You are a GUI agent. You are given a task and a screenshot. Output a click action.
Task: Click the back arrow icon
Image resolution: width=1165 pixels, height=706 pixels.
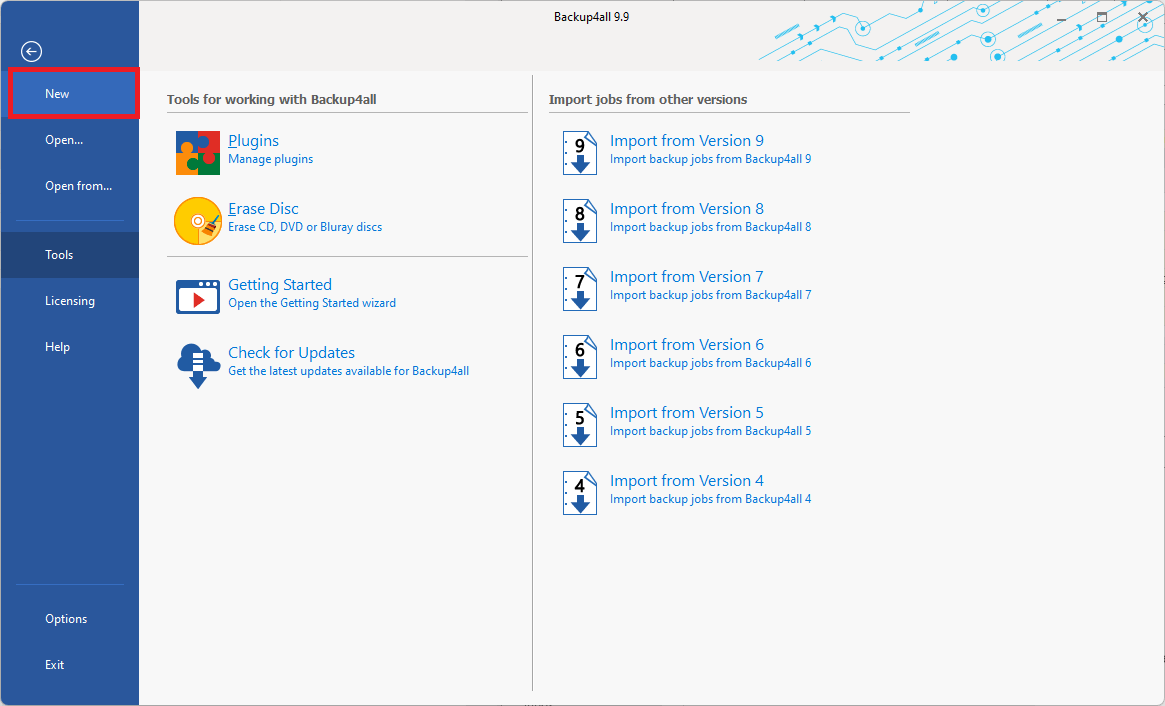31,51
